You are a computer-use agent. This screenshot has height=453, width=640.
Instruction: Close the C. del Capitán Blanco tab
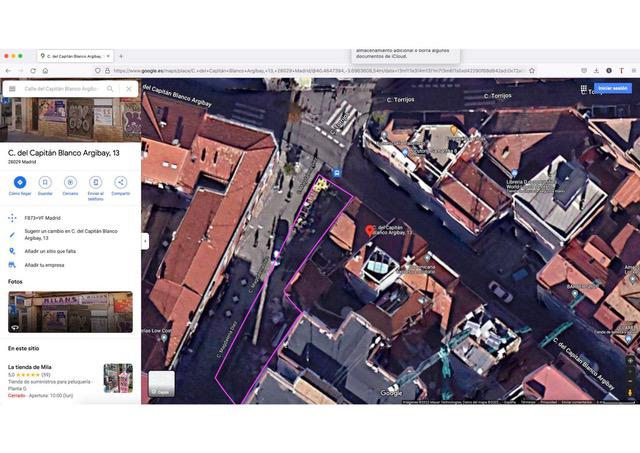click(x=108, y=56)
